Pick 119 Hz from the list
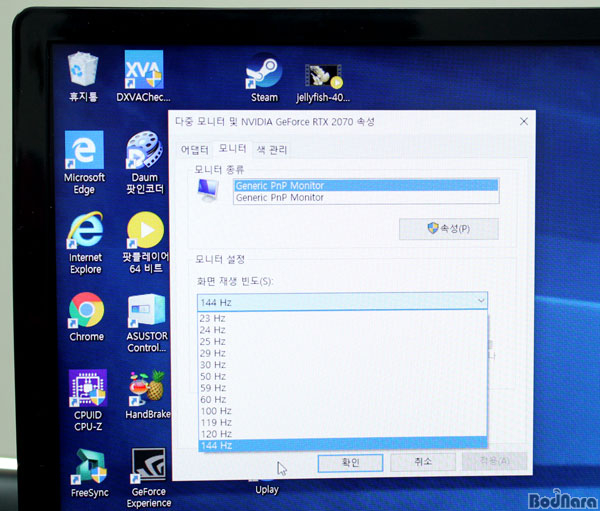 (342, 422)
